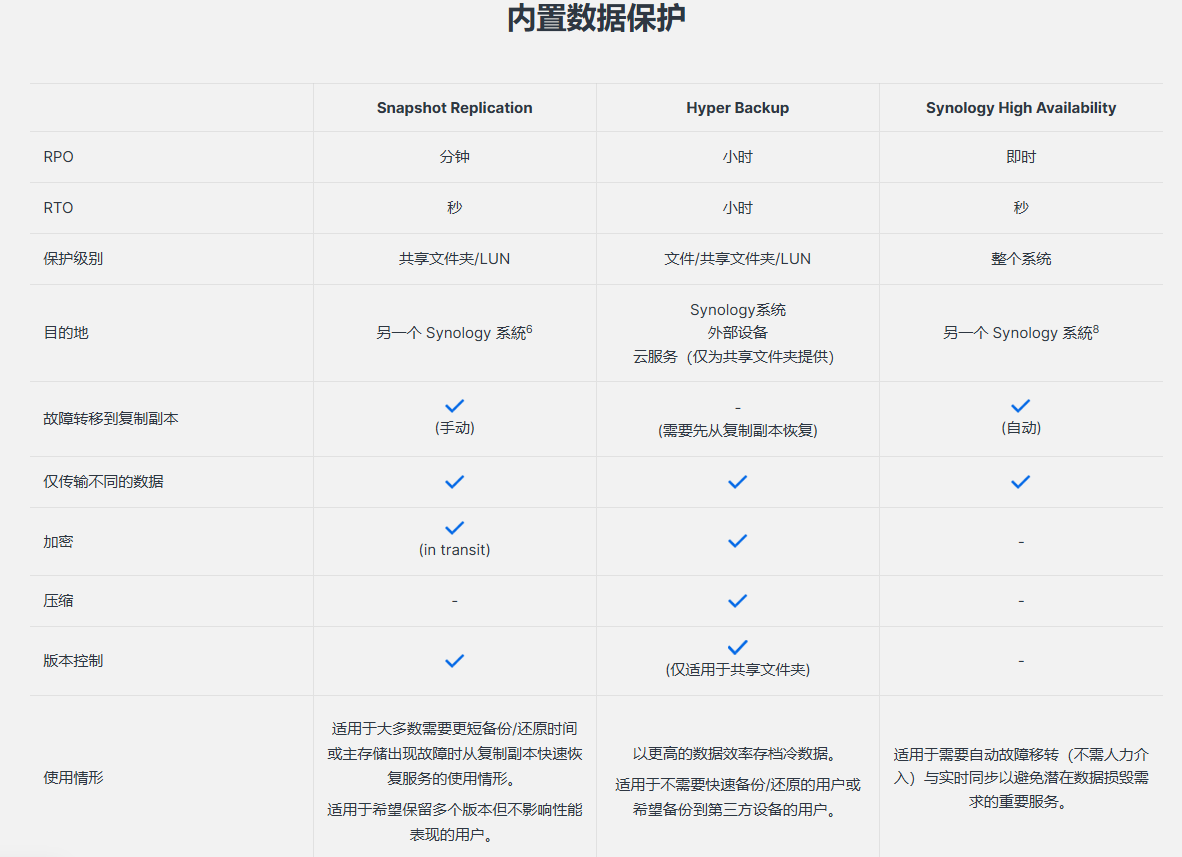
Task: Click the 以更高的数据效率存档冷数据 text
Action: [737, 754]
